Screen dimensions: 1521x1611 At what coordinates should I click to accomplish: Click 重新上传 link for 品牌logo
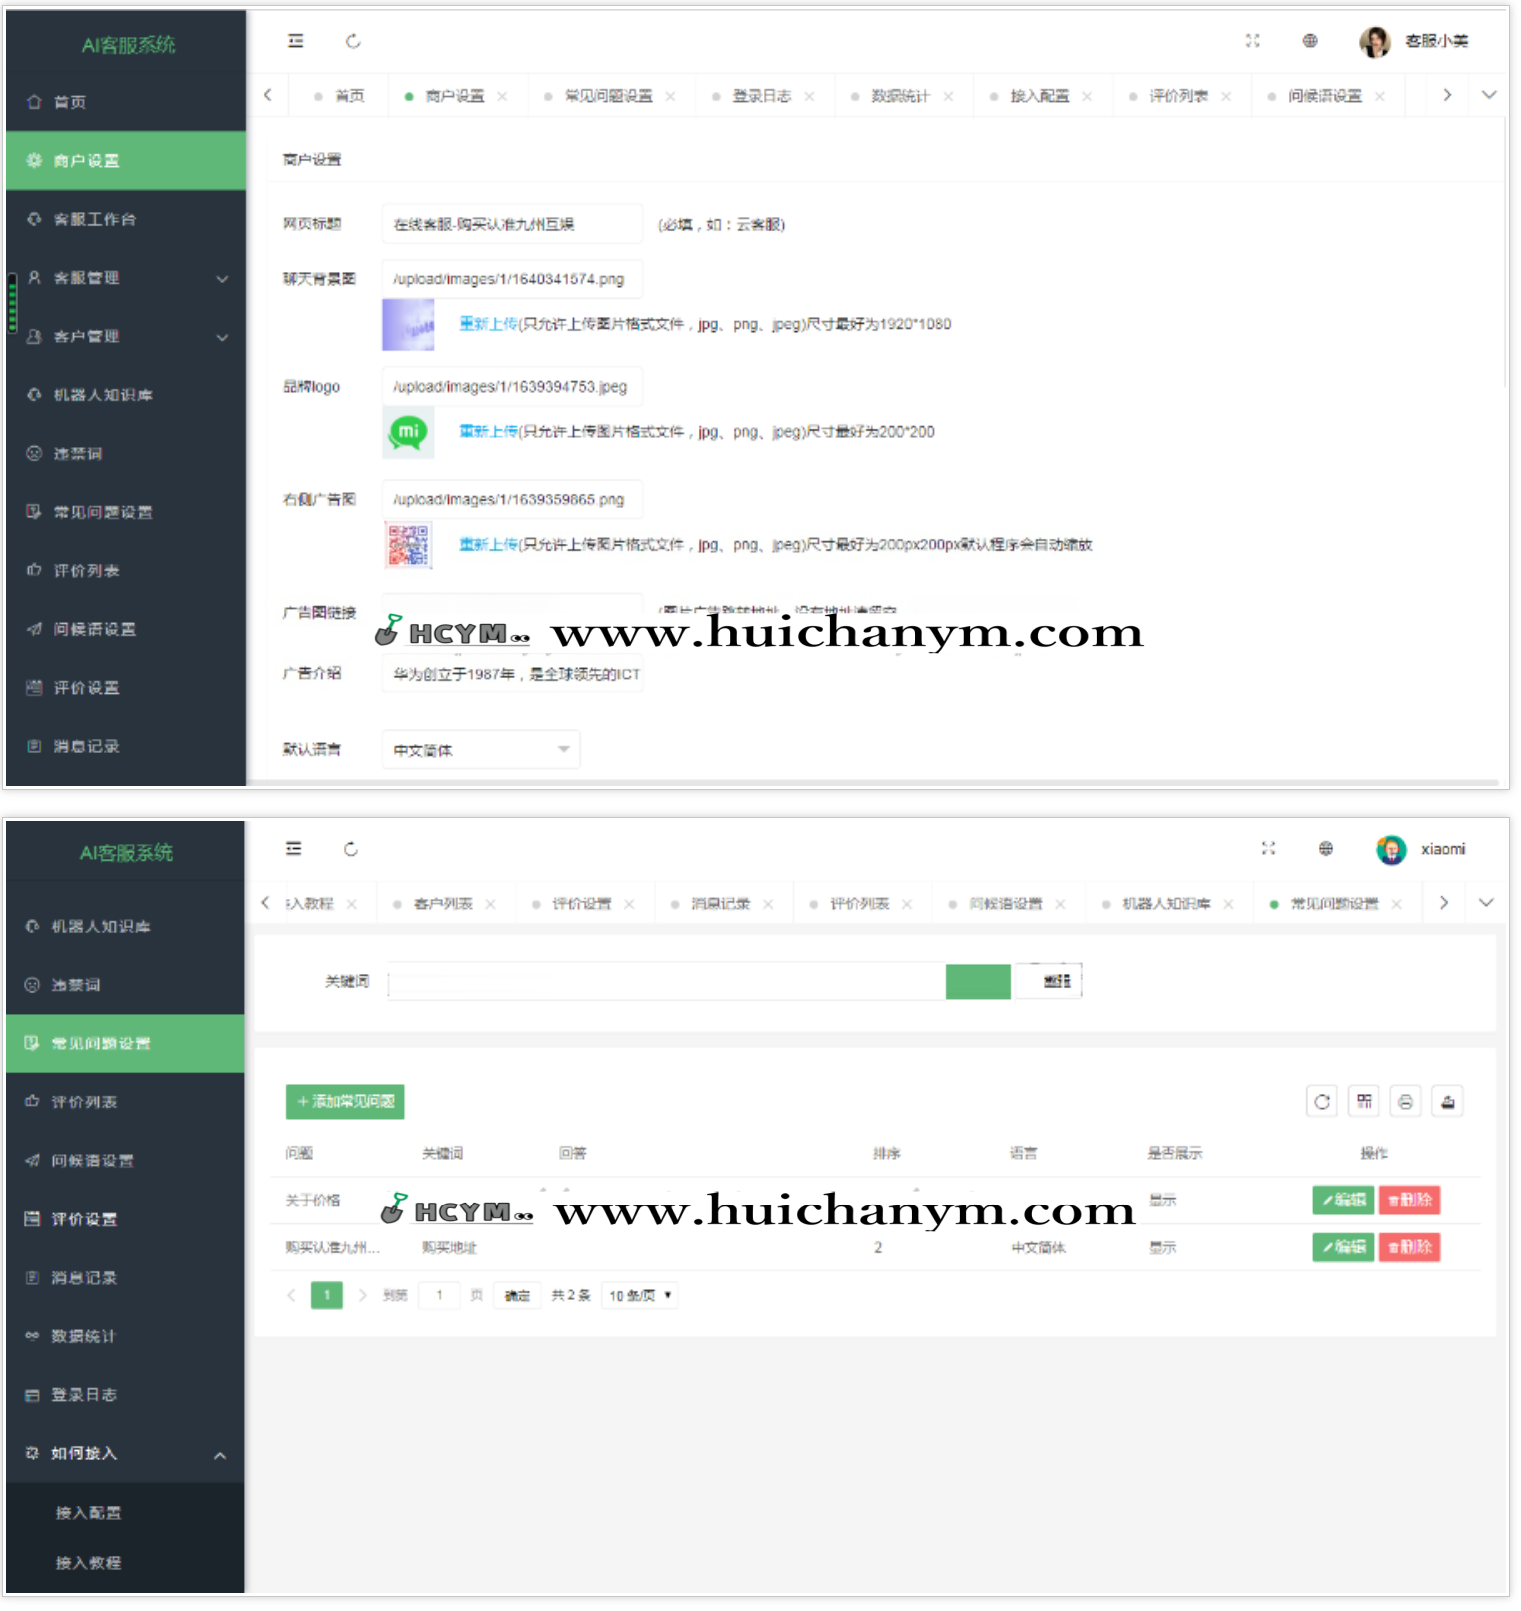pos(488,431)
